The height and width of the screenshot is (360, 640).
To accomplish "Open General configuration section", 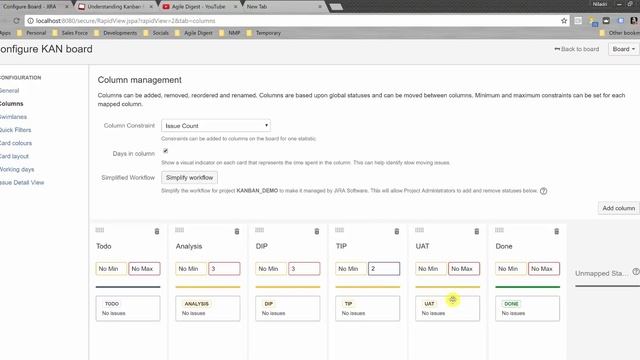I will tap(9, 91).
